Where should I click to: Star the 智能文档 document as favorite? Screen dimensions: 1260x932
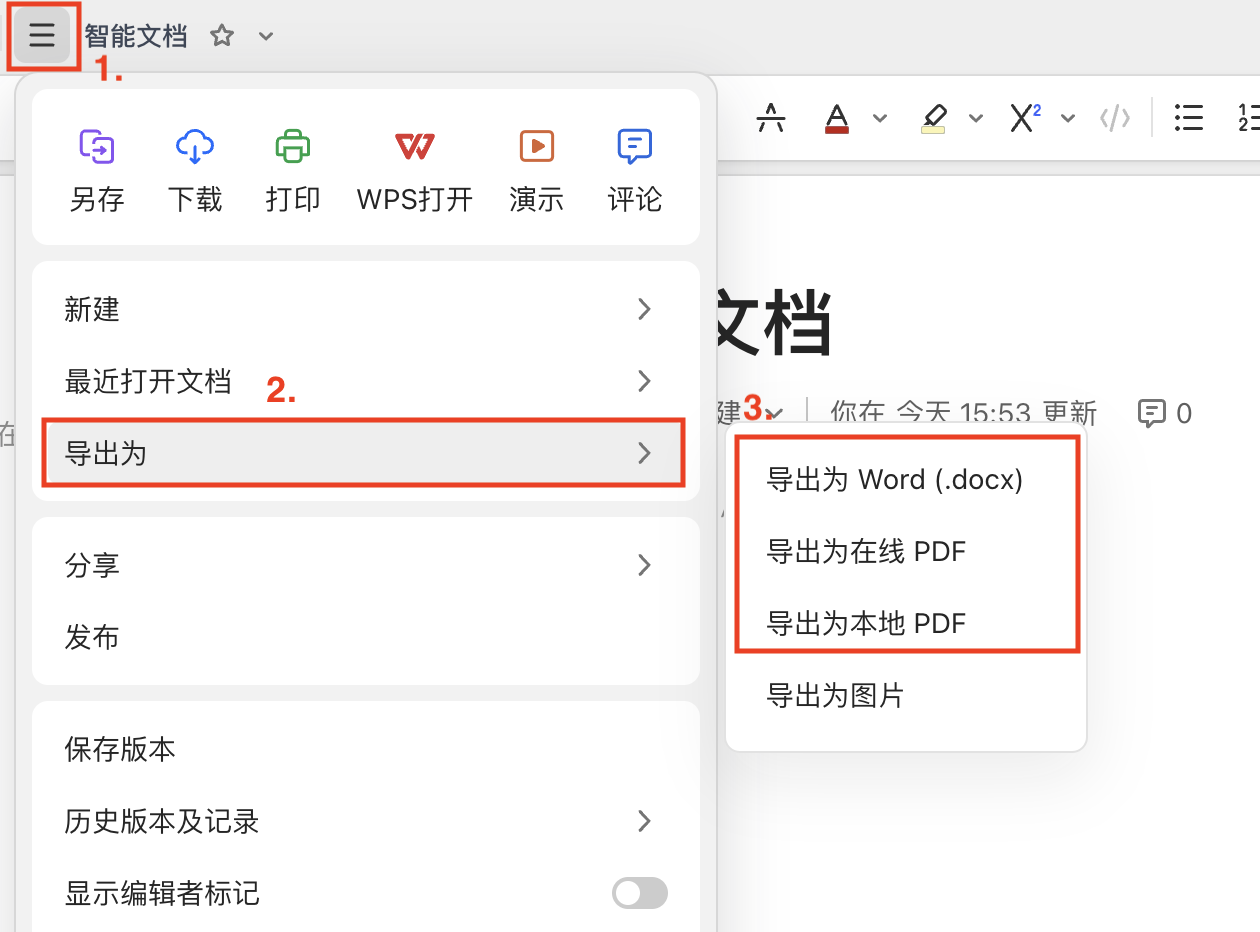tap(222, 37)
